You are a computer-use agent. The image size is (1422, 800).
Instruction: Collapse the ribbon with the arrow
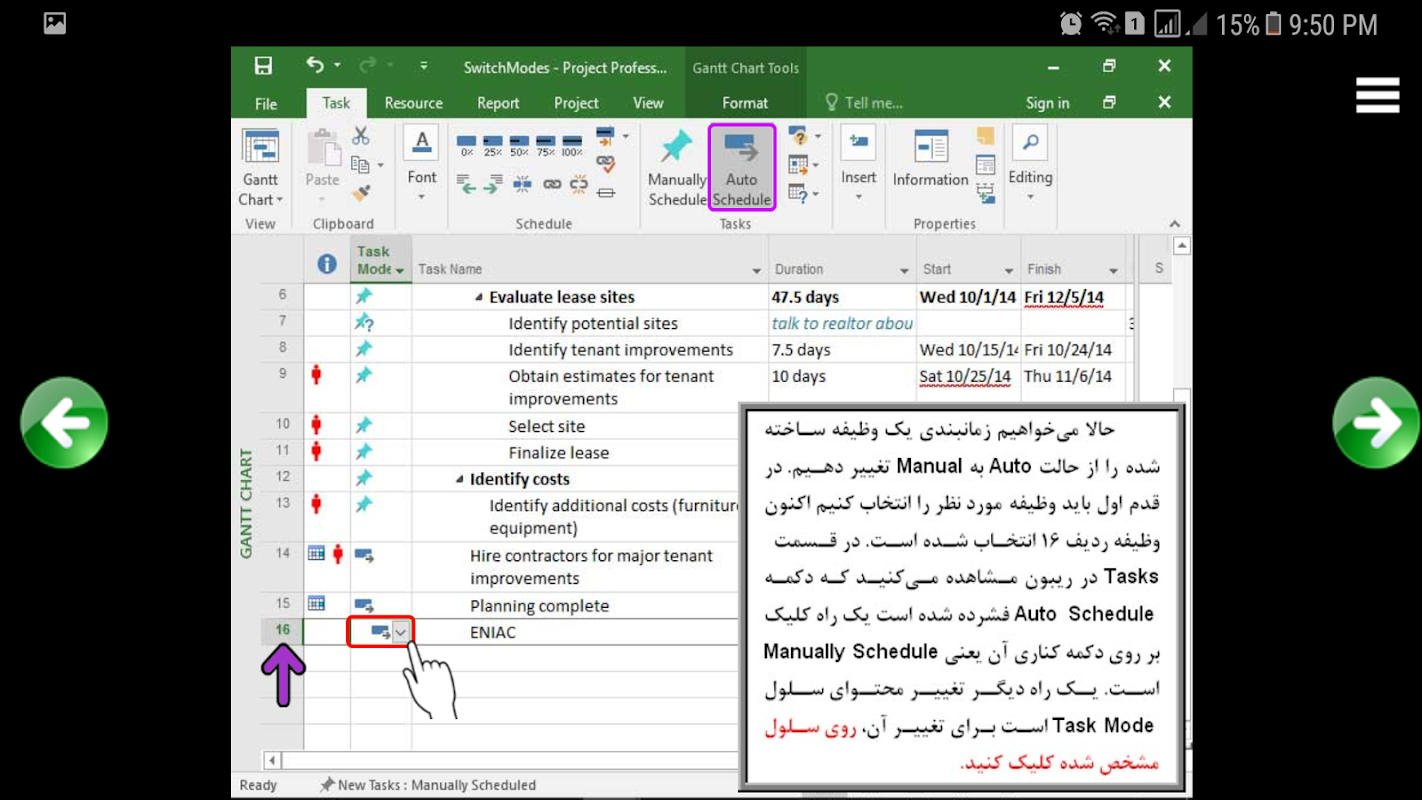coord(1174,224)
